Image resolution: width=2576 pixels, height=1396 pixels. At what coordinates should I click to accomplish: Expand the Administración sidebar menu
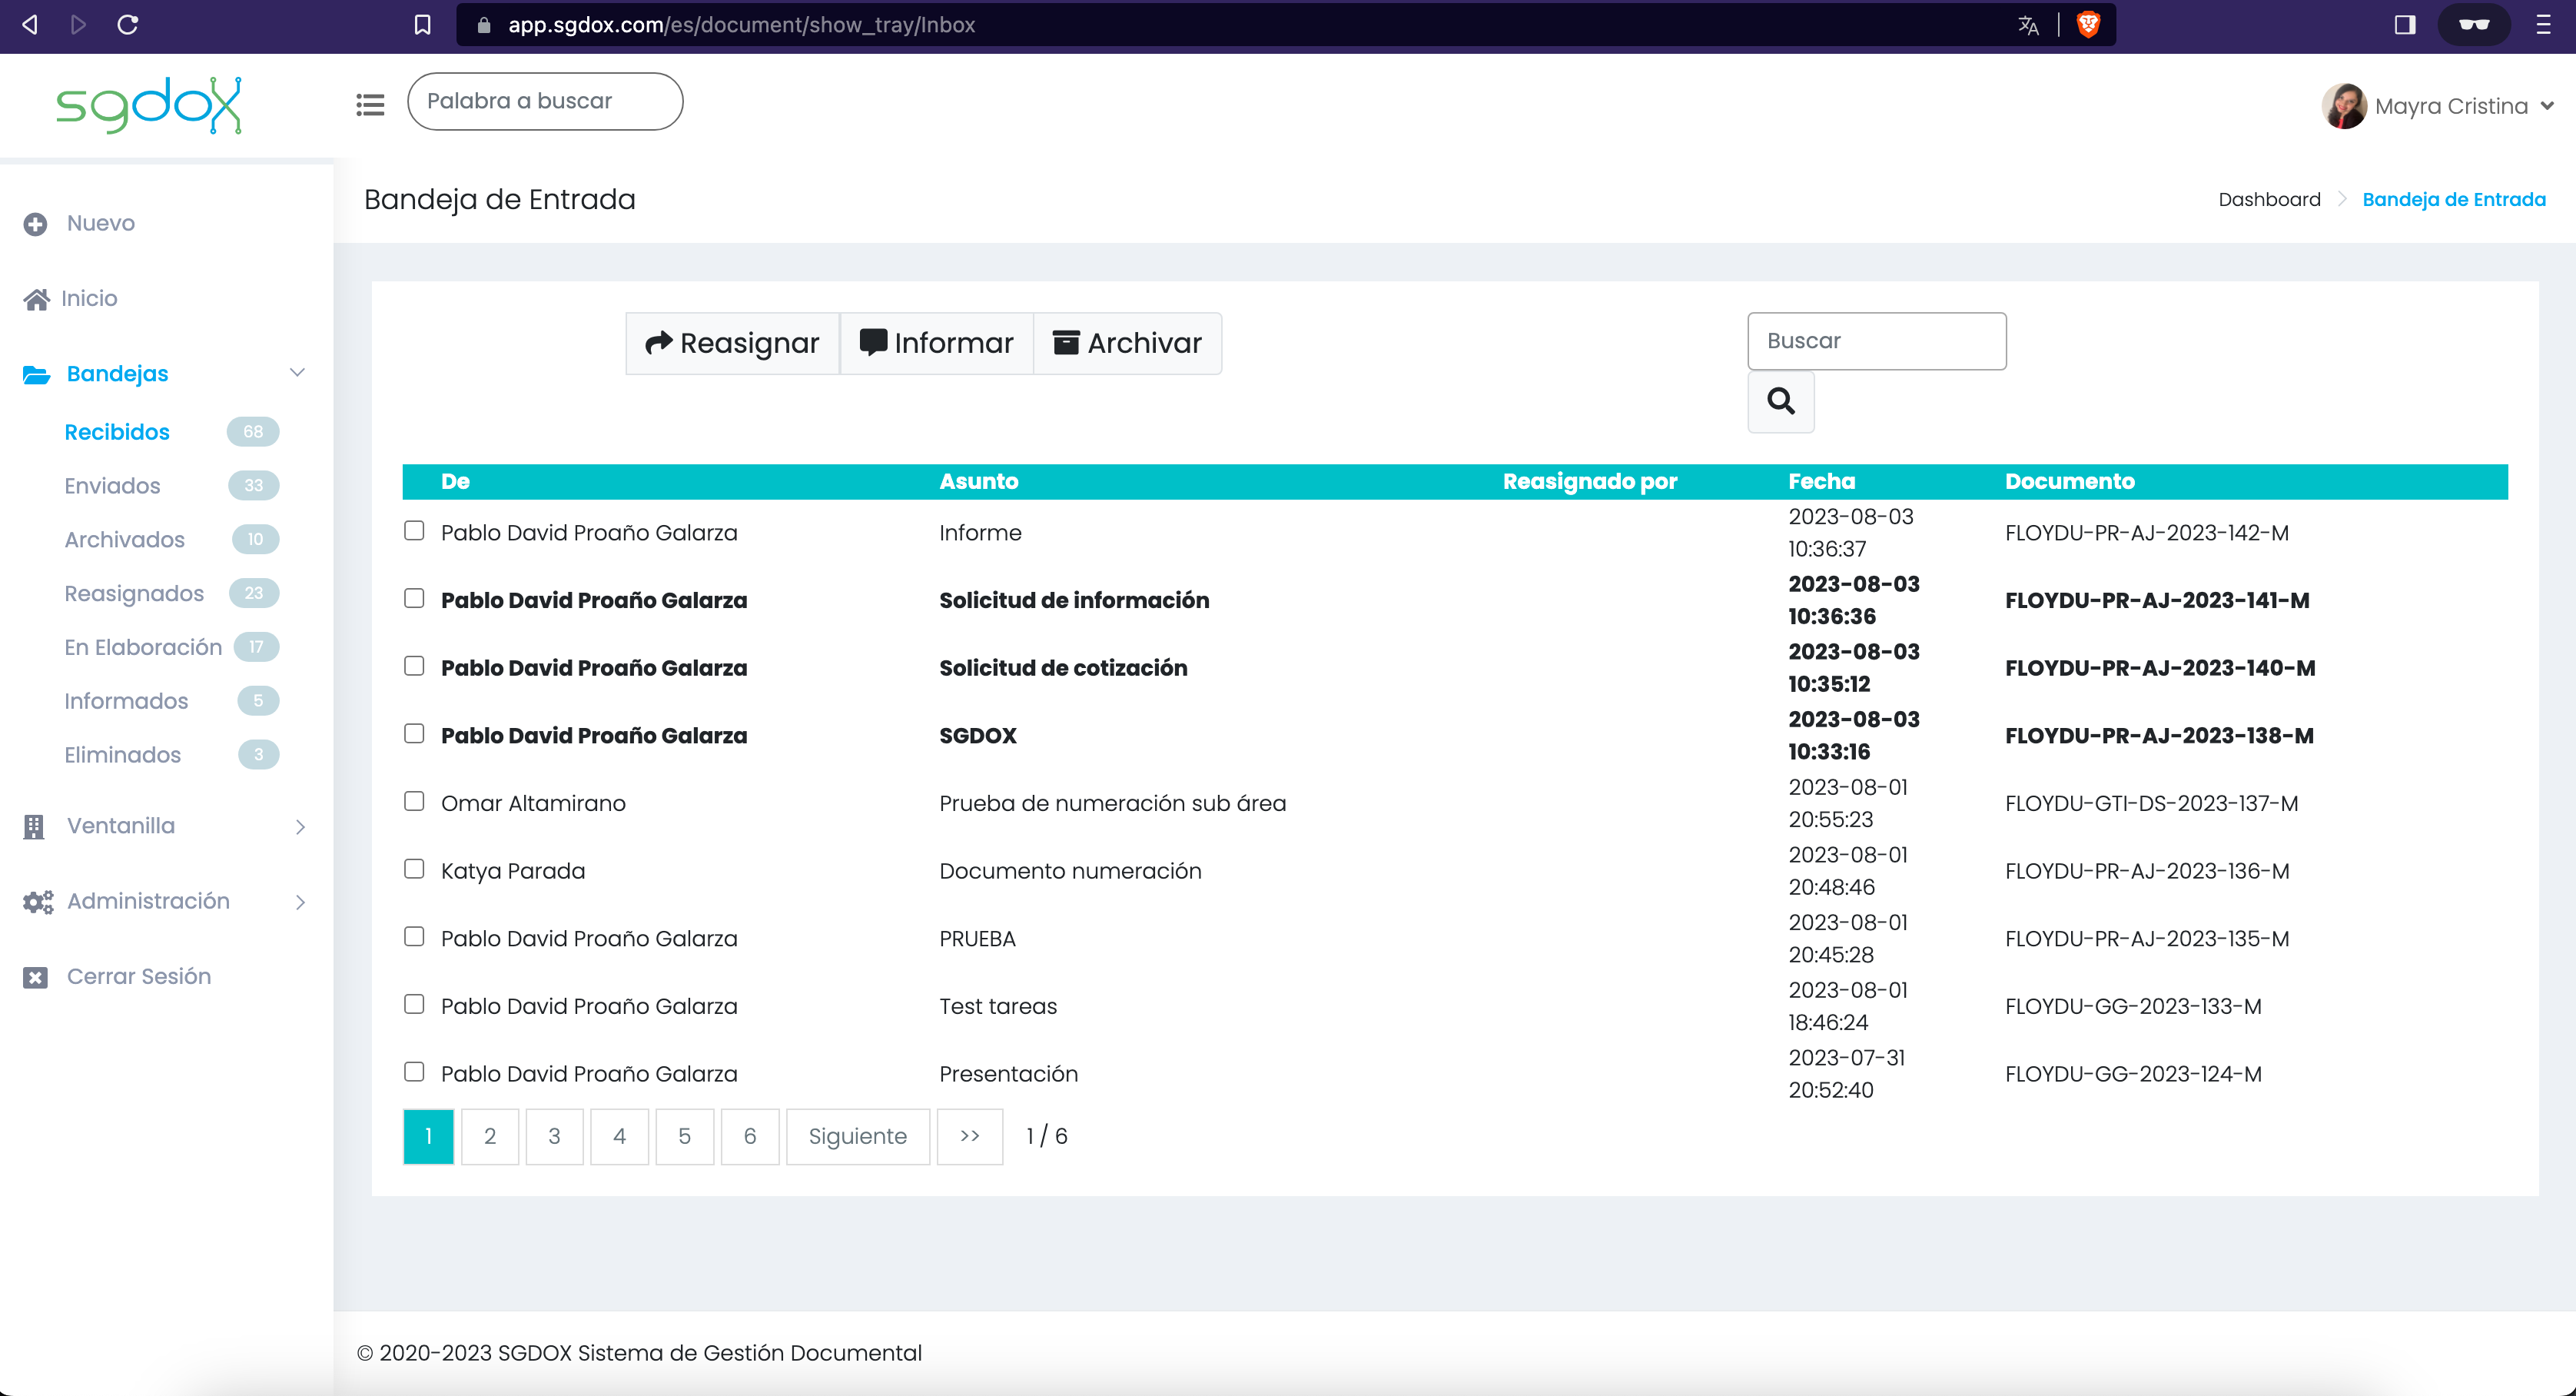[x=164, y=901]
